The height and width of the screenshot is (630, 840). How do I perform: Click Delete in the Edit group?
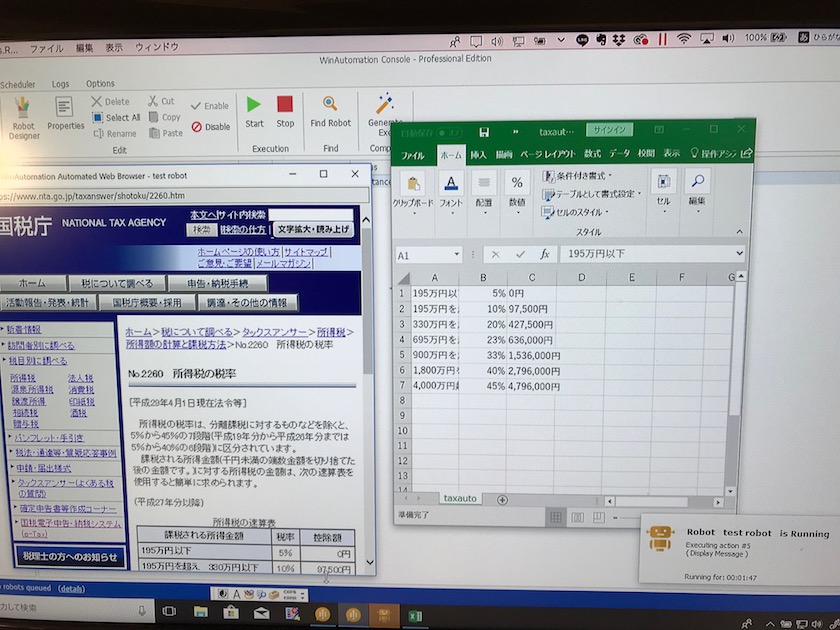[110, 101]
